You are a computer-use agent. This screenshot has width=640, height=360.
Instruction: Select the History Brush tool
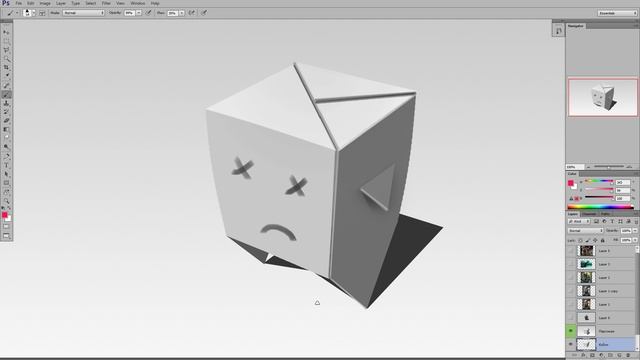pyautogui.click(x=6, y=112)
